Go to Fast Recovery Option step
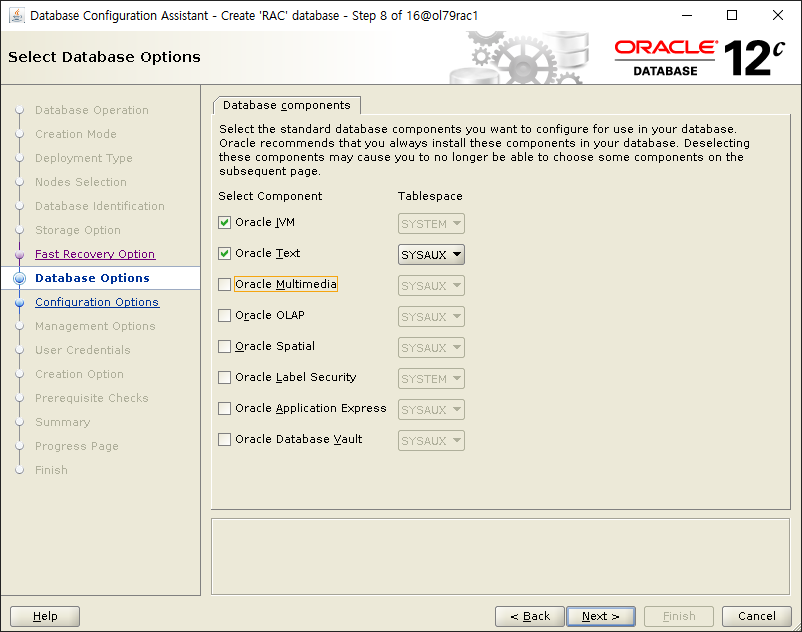 click(95, 254)
